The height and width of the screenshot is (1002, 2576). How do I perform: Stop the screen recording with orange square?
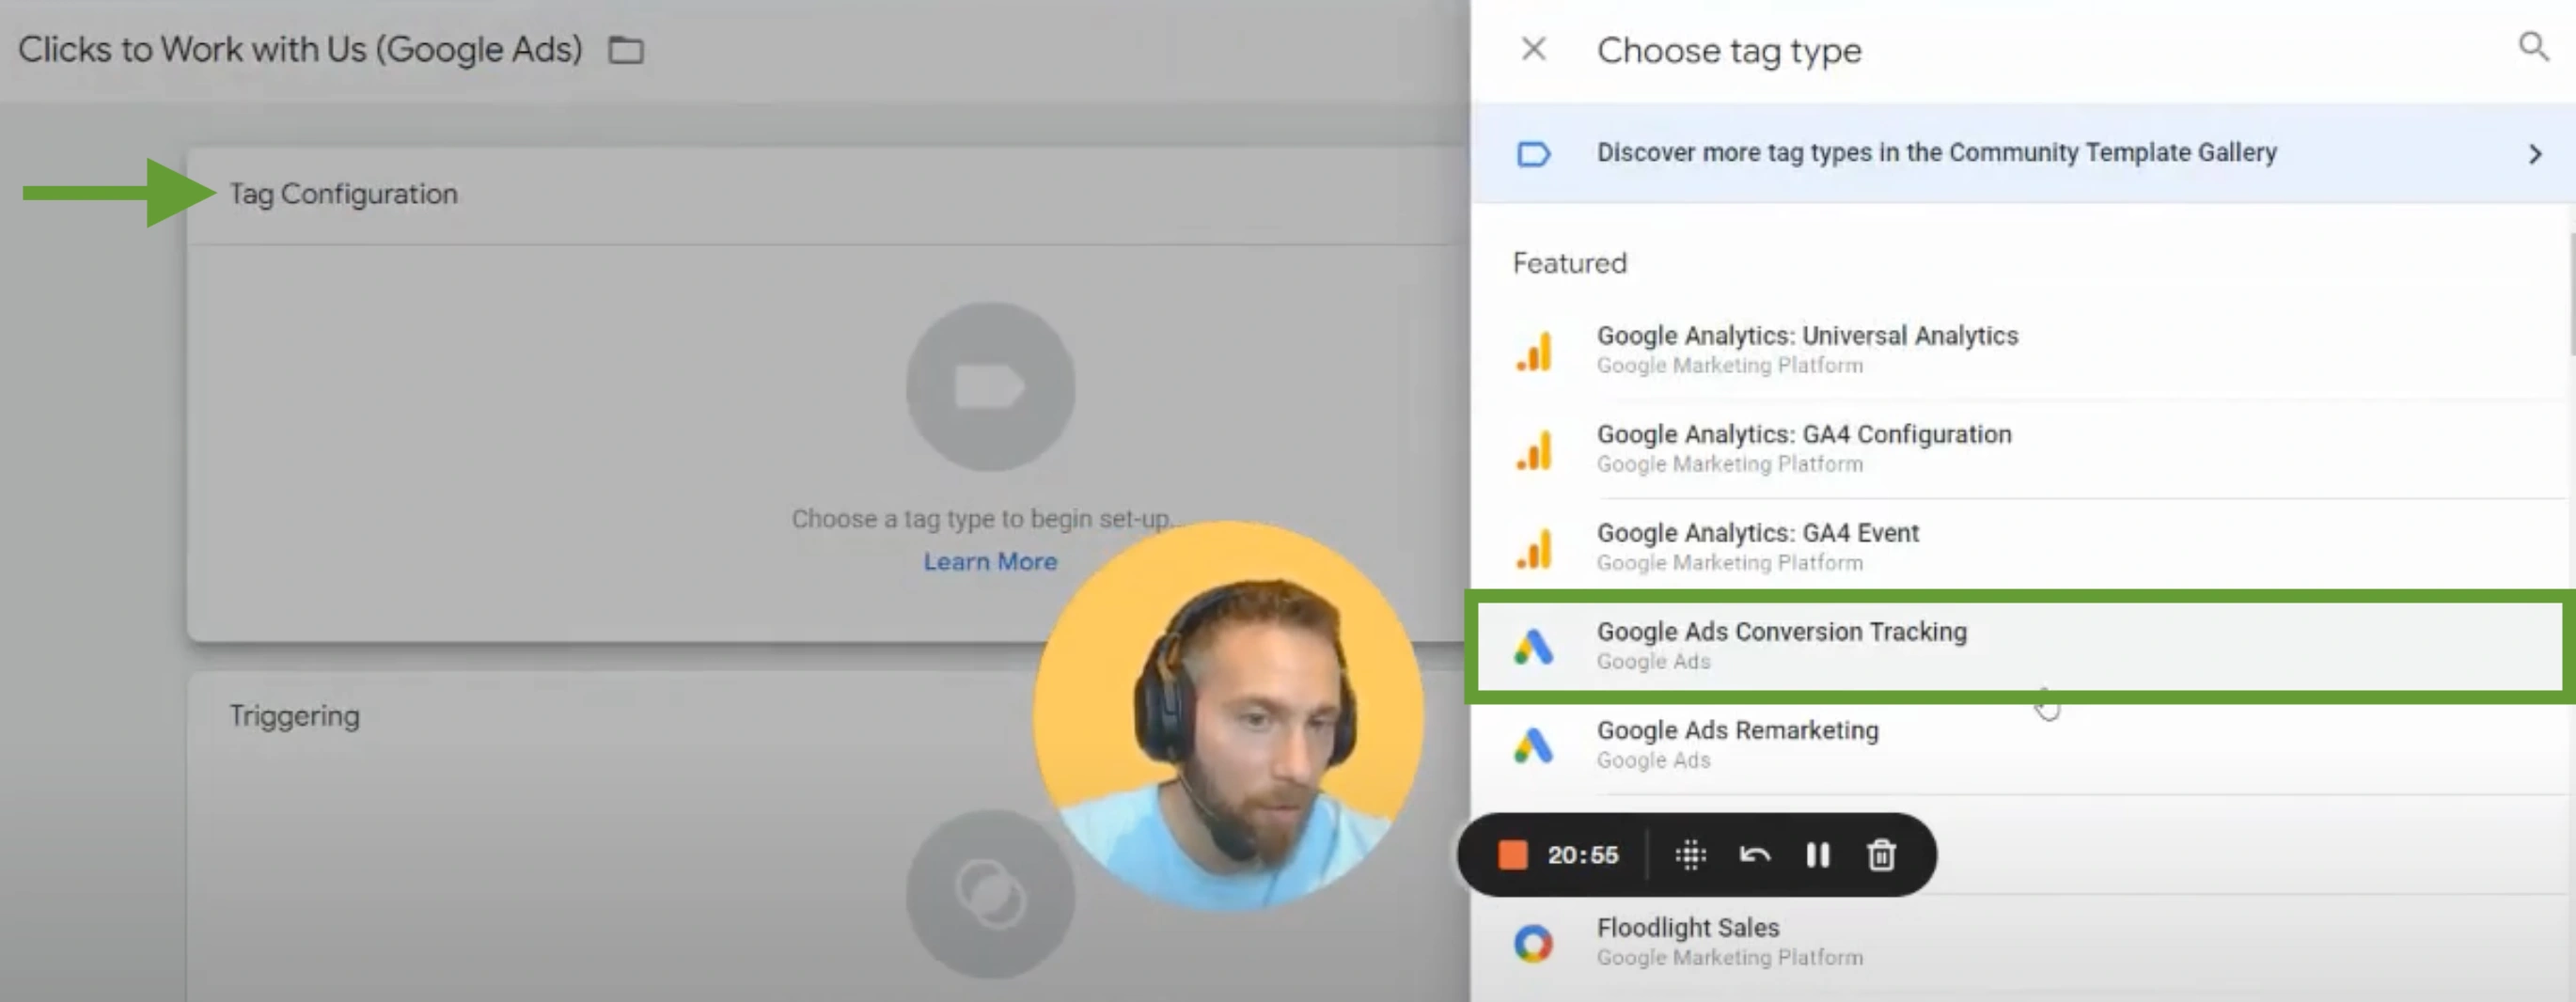(x=1512, y=855)
